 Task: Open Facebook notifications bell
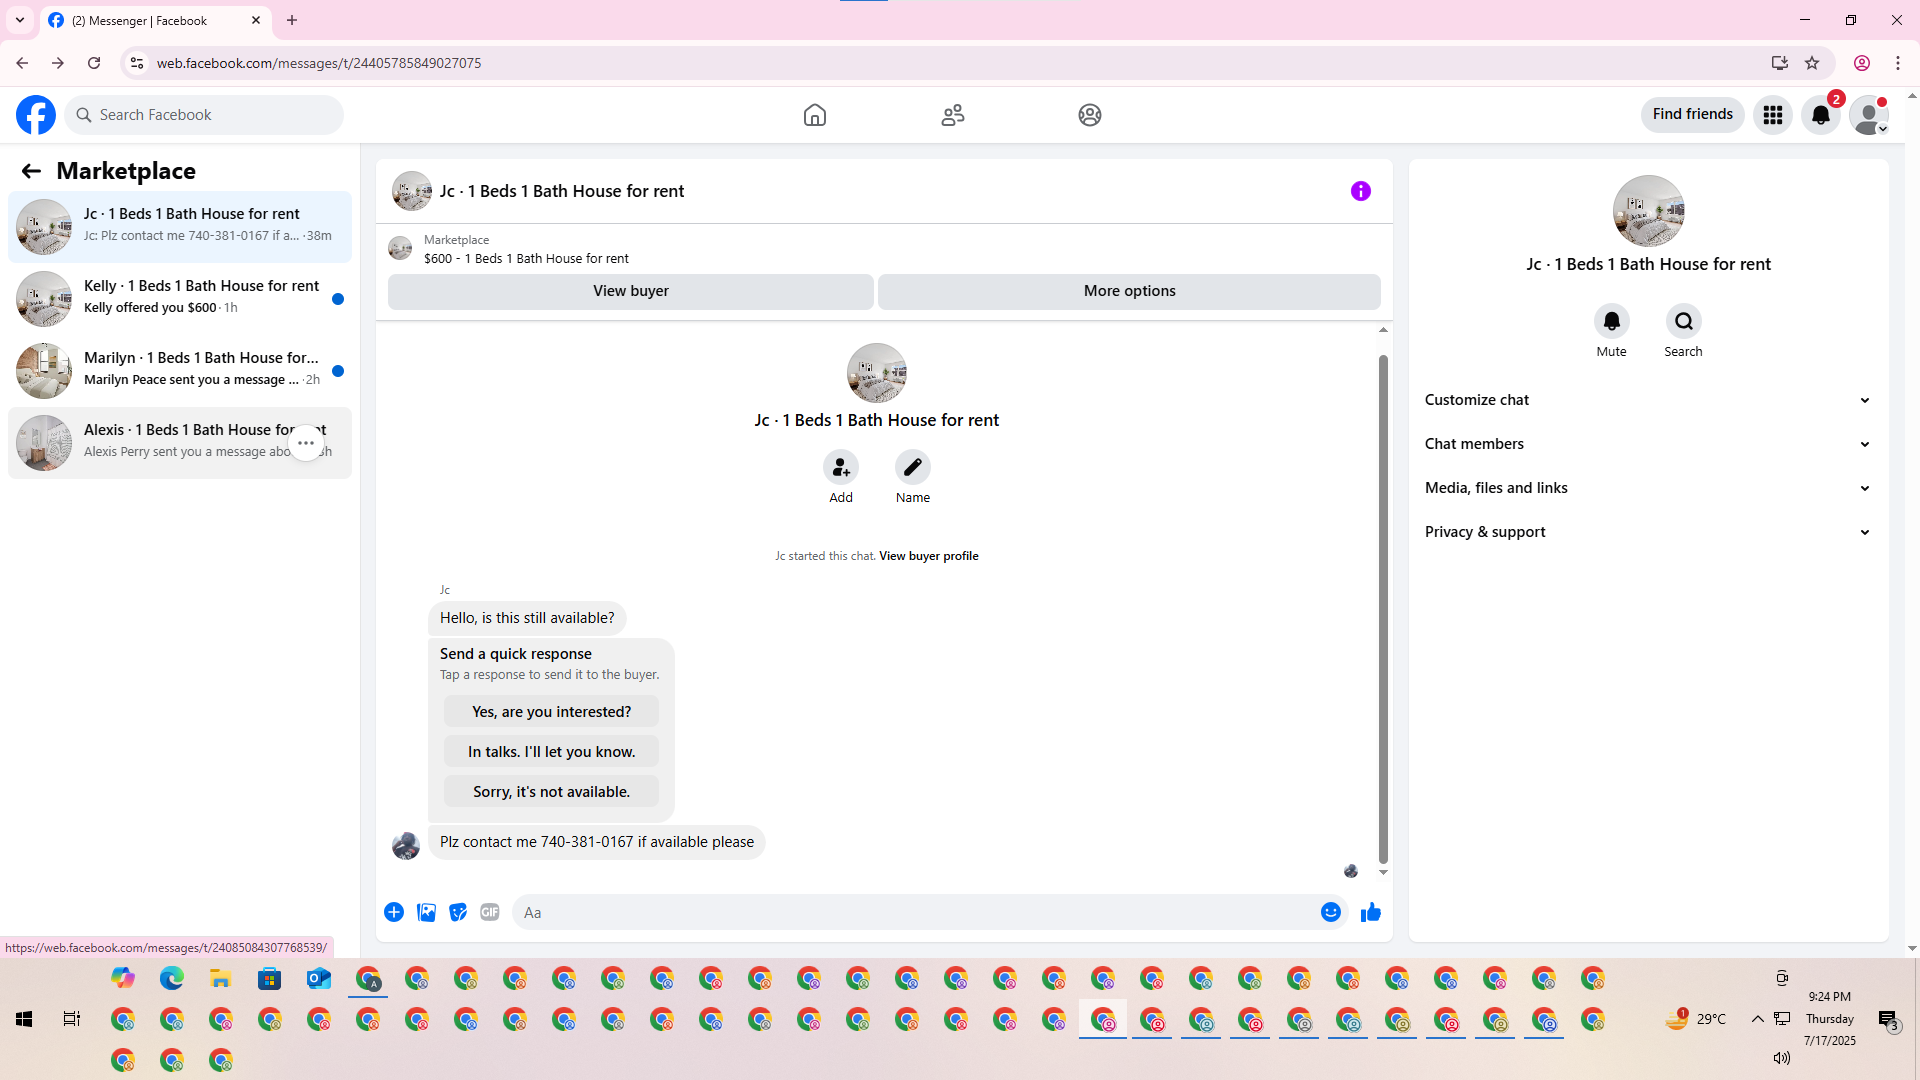point(1820,115)
